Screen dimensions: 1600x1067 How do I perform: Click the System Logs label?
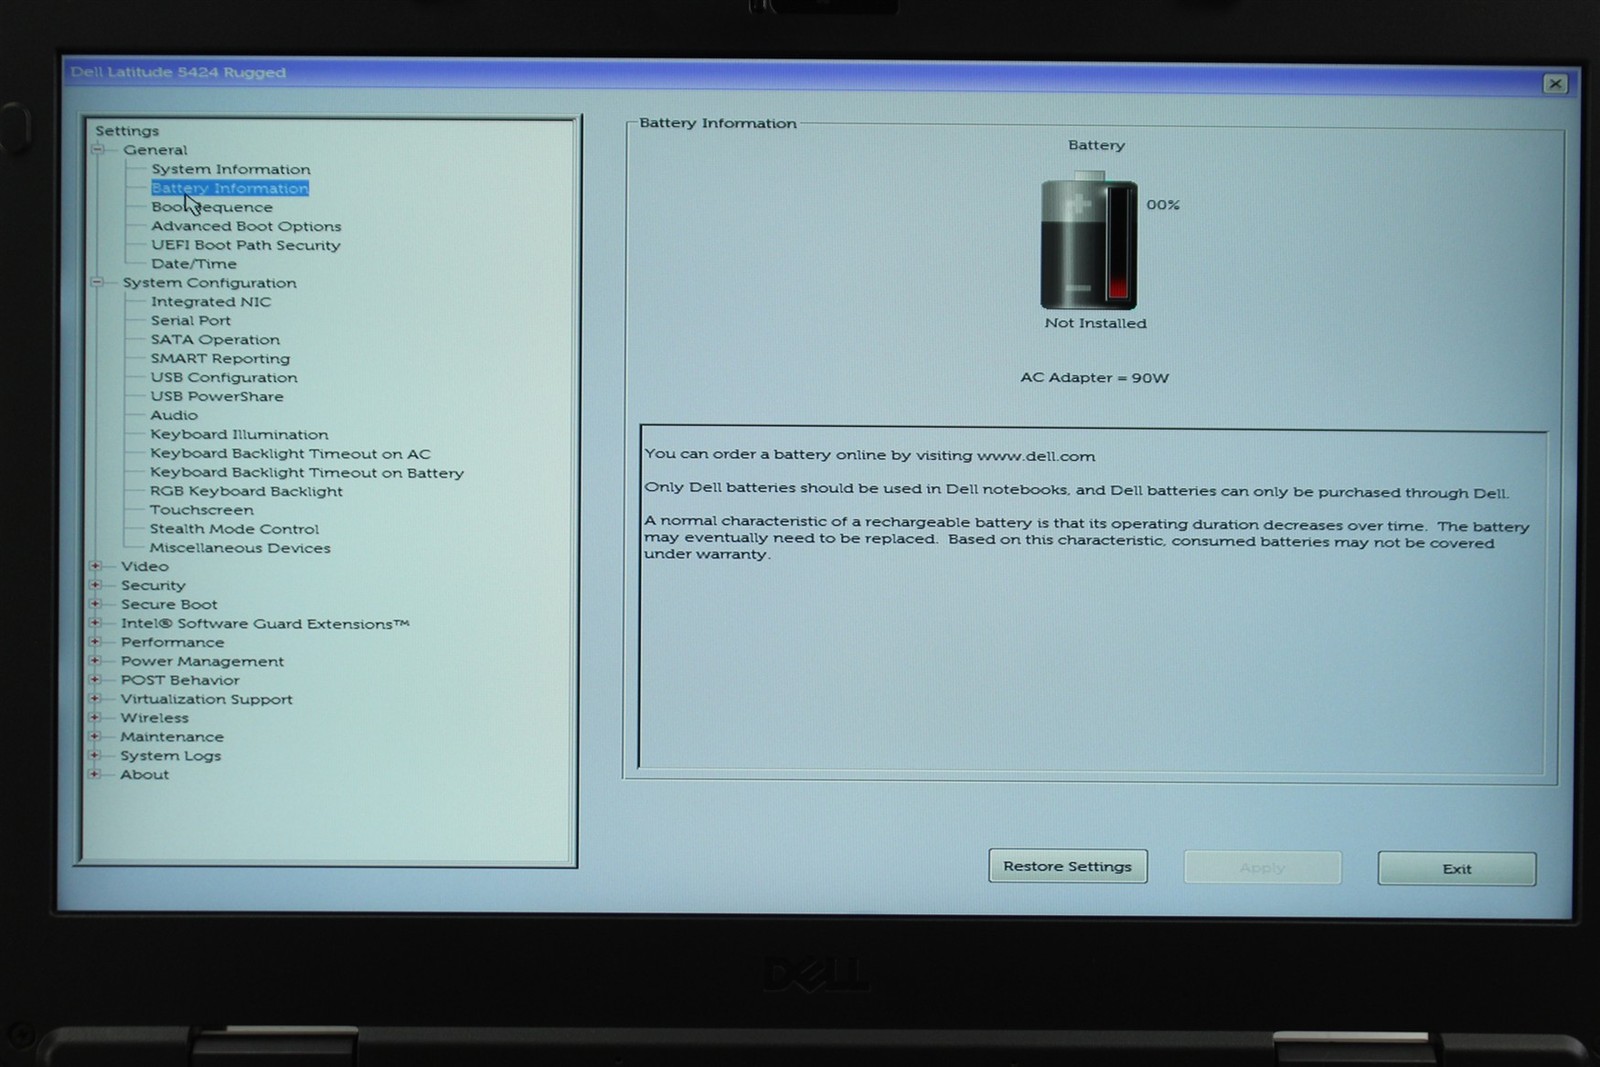pos(170,756)
